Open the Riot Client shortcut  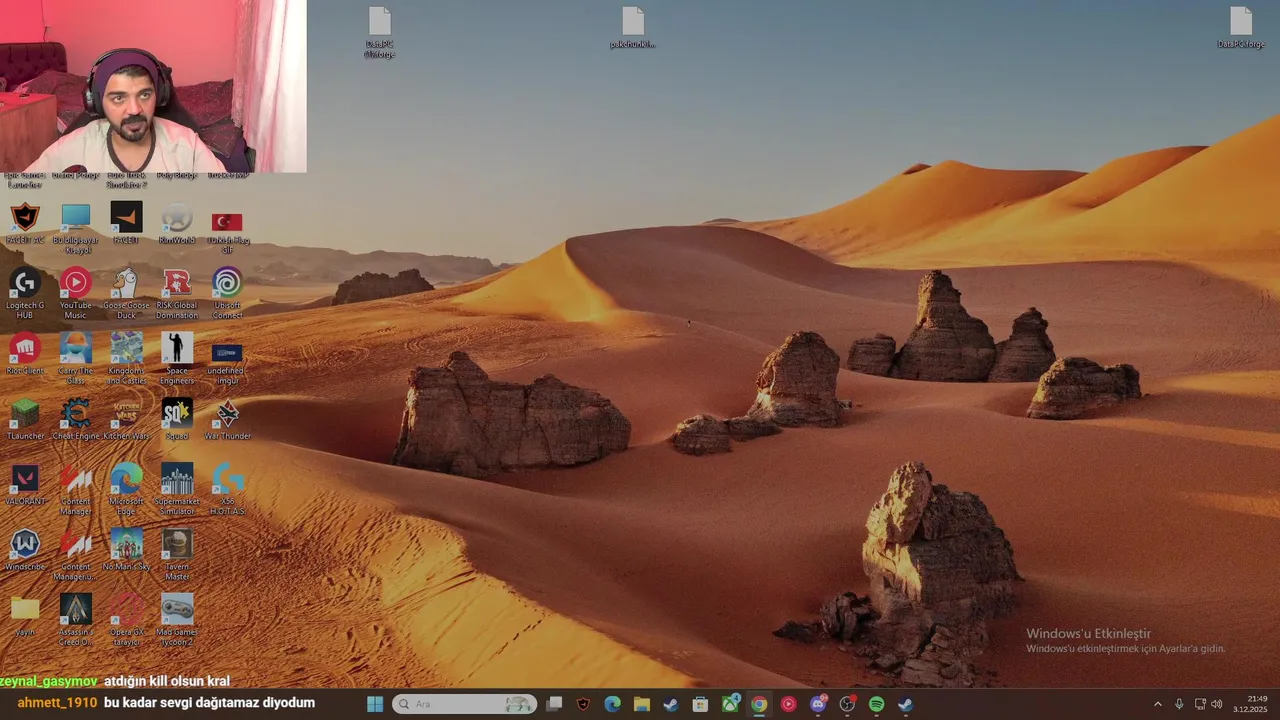coord(25,354)
